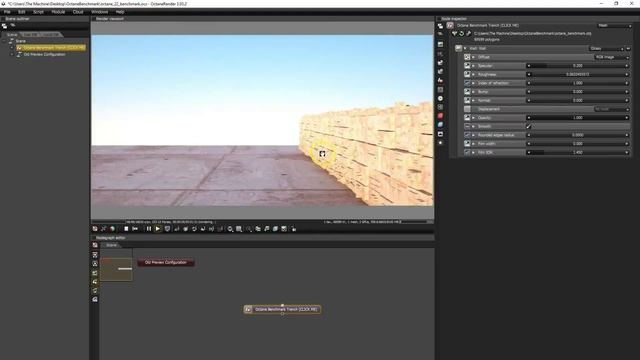640x360 pixels.
Task: Click the second icon in nodegraph side toolbar
Action: point(95,255)
